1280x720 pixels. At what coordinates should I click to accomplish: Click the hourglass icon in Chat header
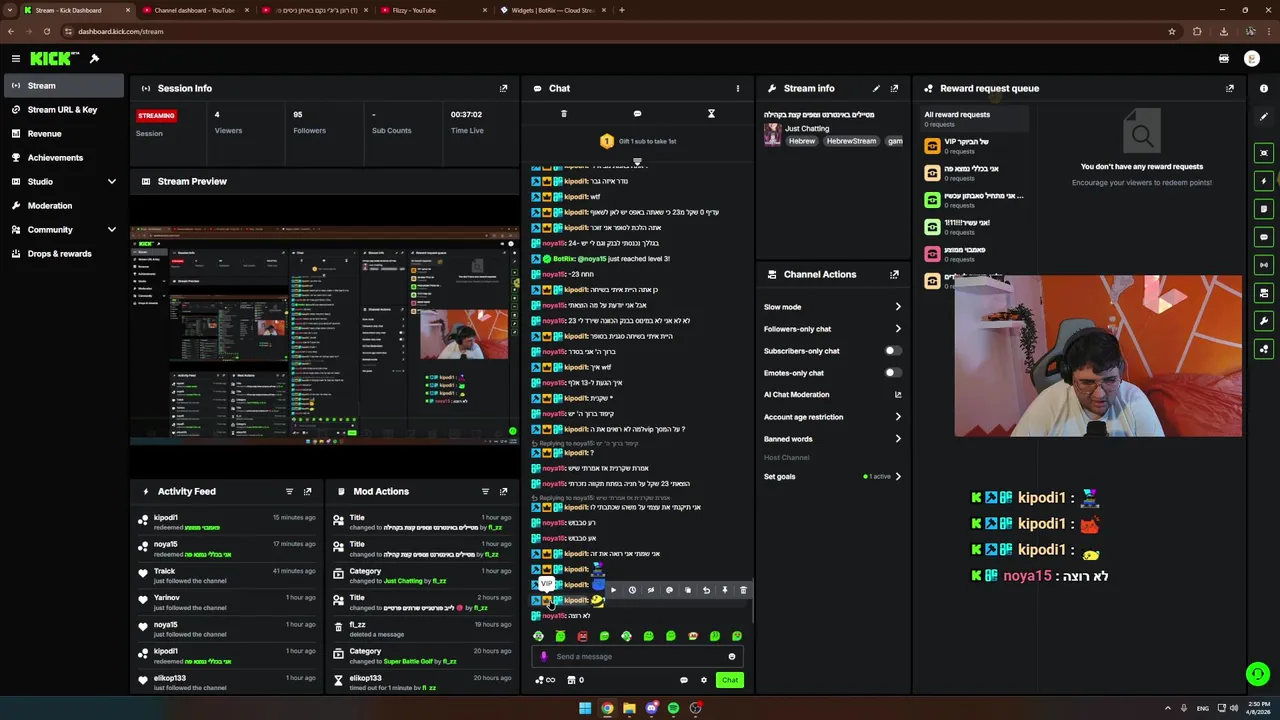tap(711, 114)
